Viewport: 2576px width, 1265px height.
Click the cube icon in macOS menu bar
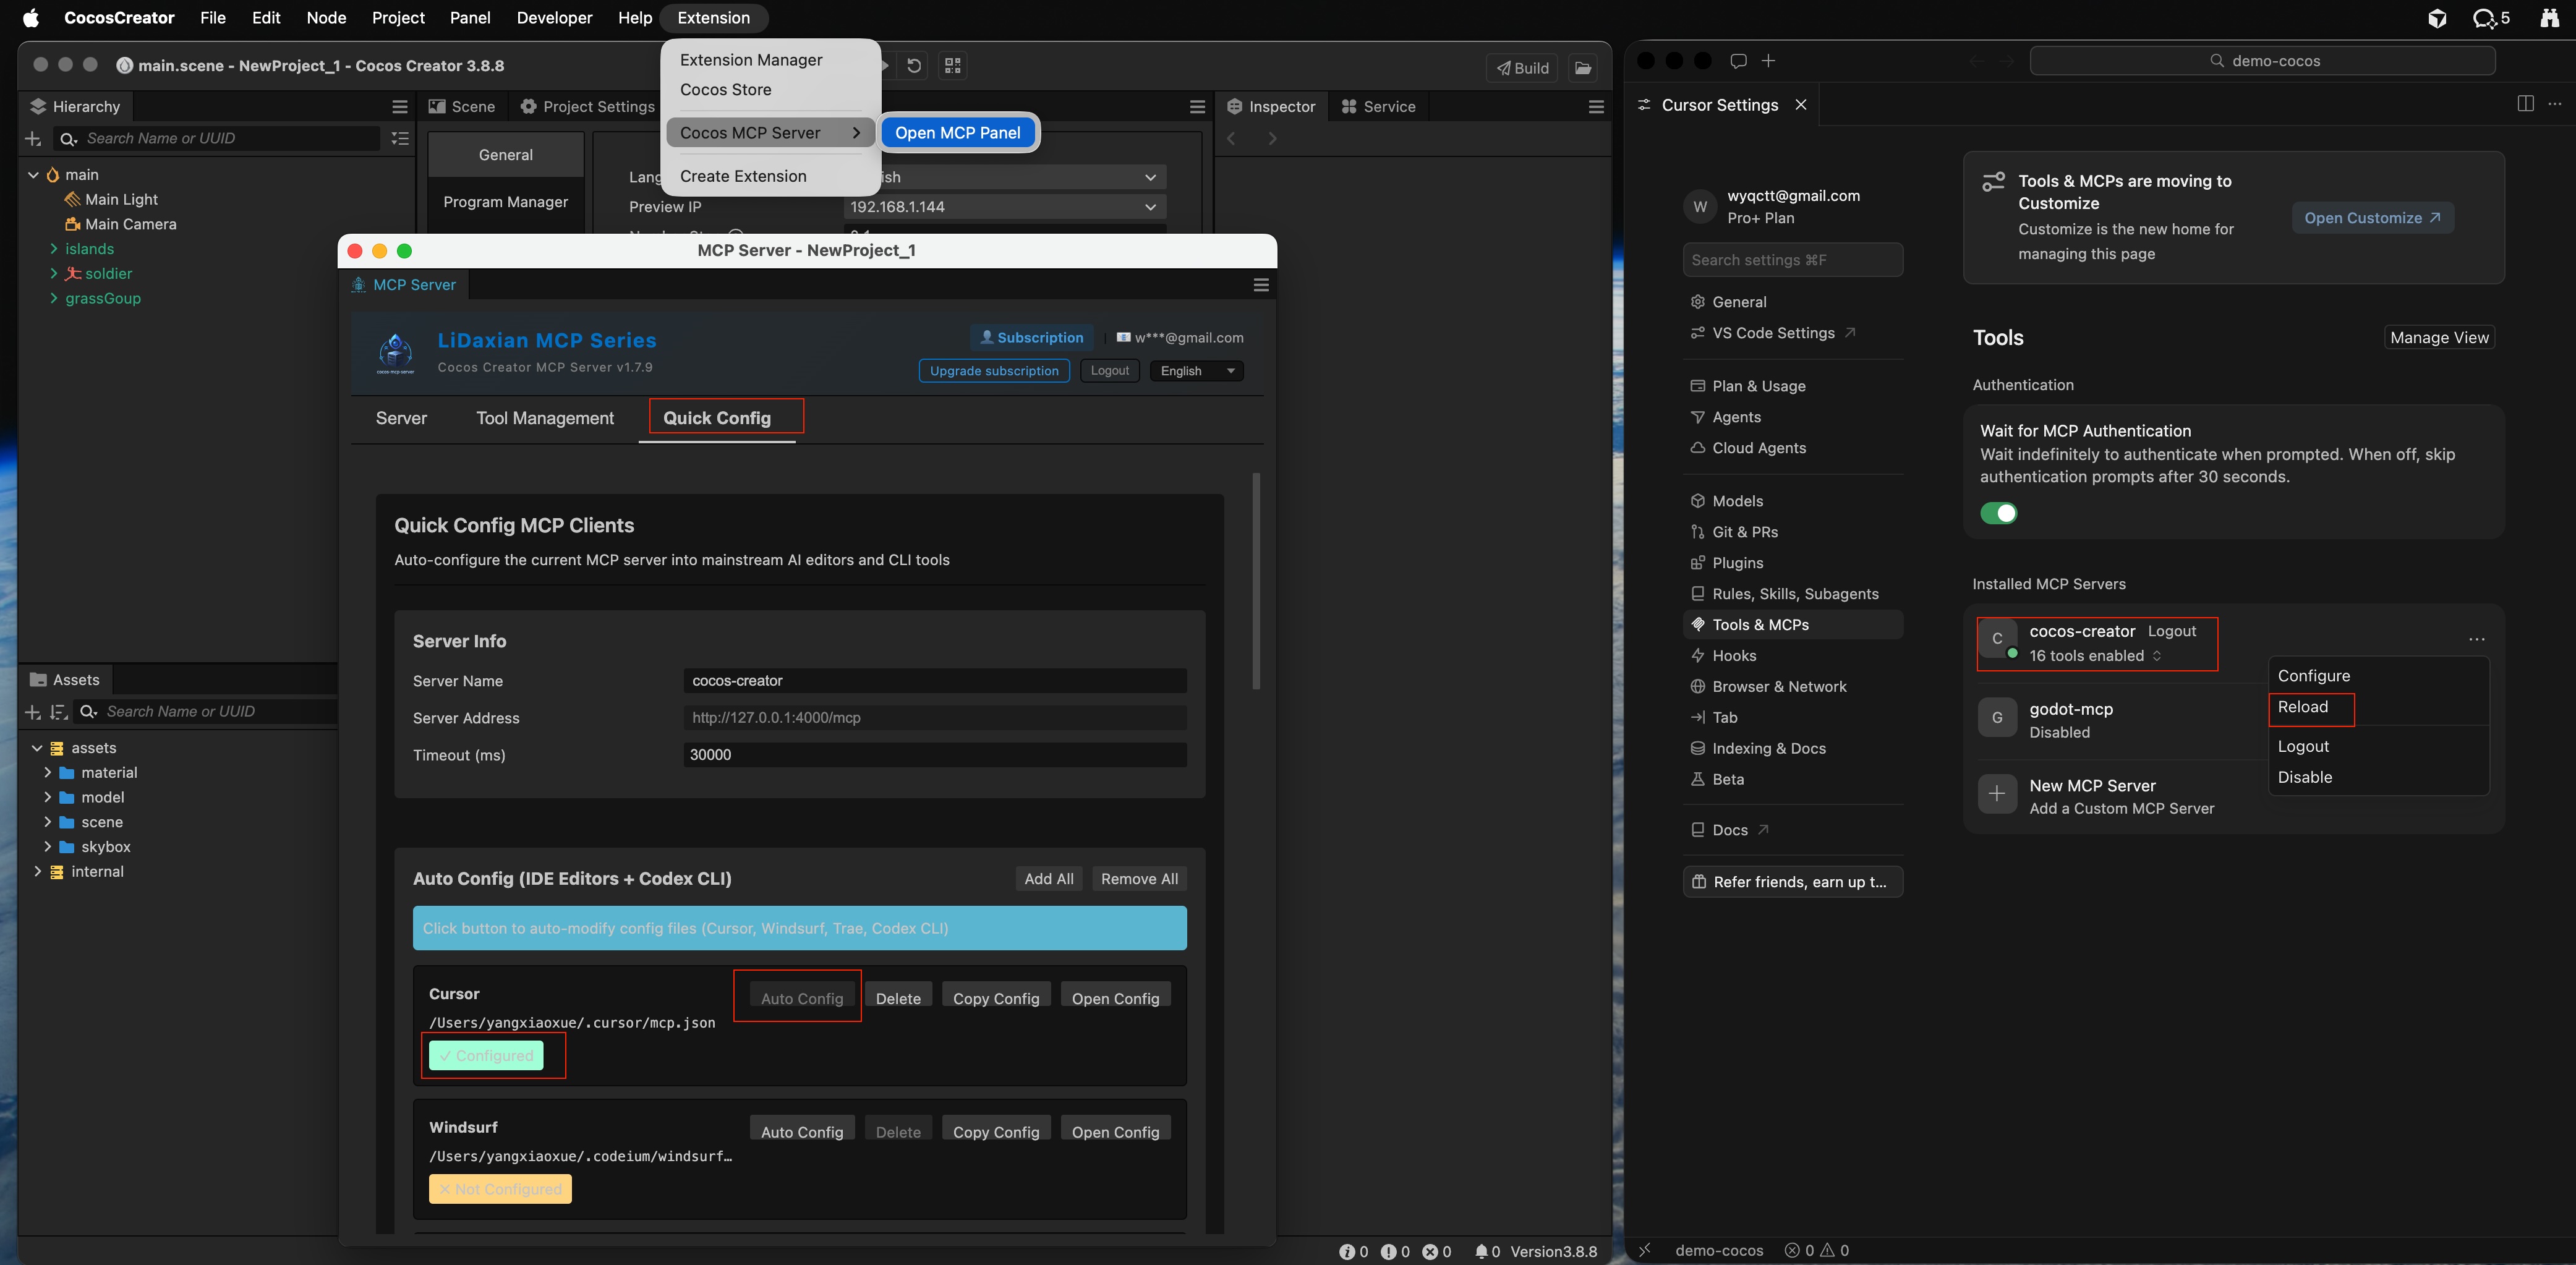point(2437,18)
